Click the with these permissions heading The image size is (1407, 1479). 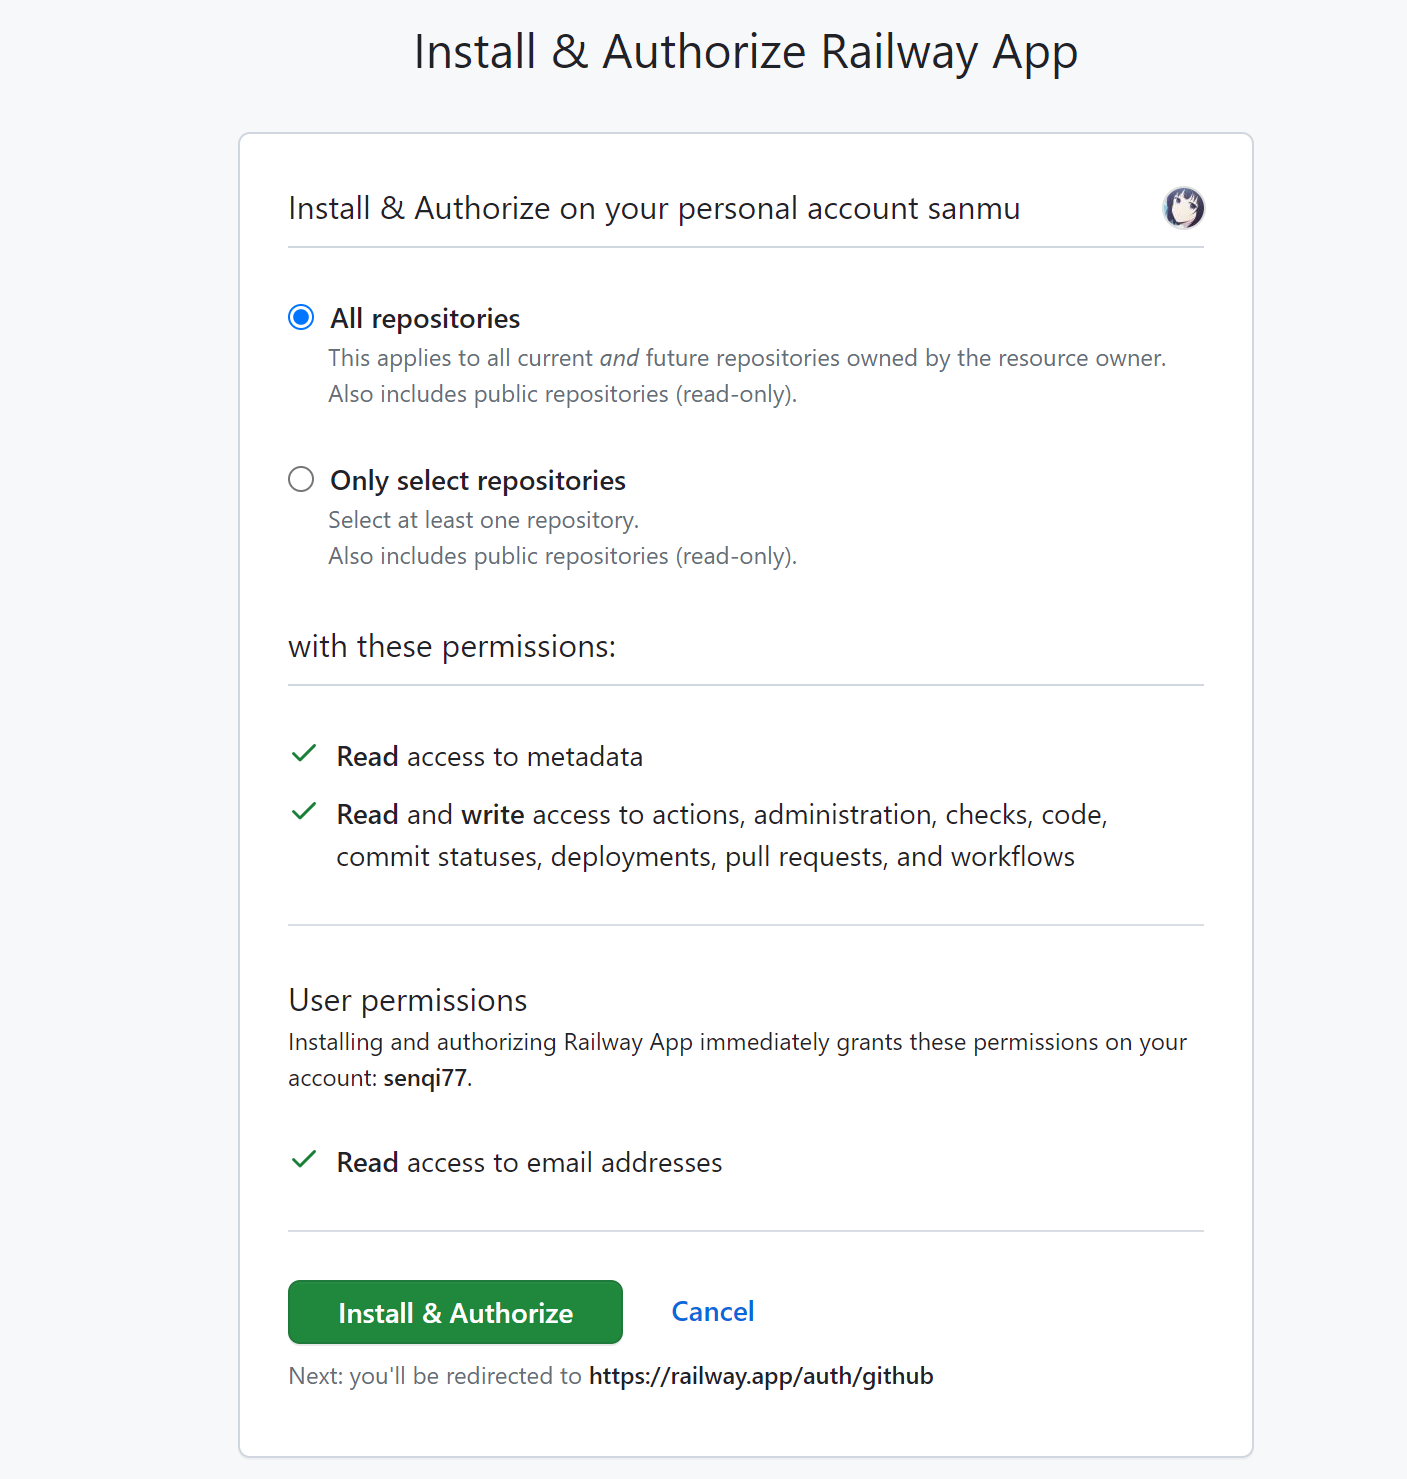[452, 647]
